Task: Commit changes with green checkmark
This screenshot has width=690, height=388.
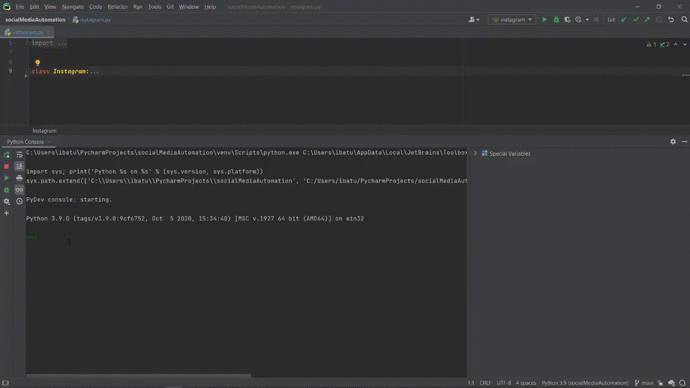Action: [635, 19]
